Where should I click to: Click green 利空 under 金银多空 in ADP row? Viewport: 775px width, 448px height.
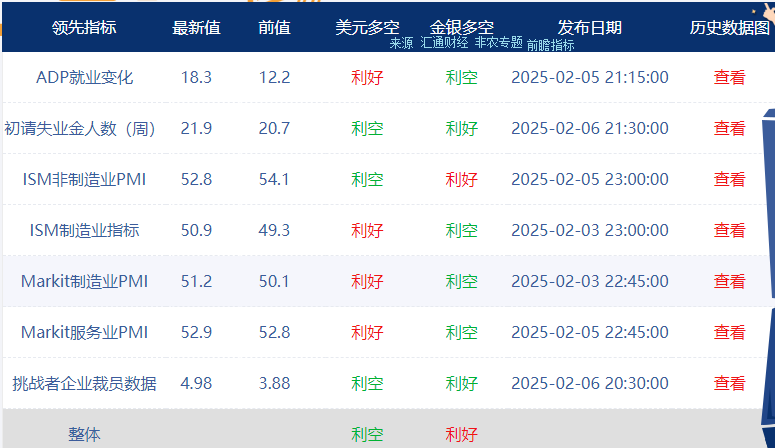click(x=462, y=78)
